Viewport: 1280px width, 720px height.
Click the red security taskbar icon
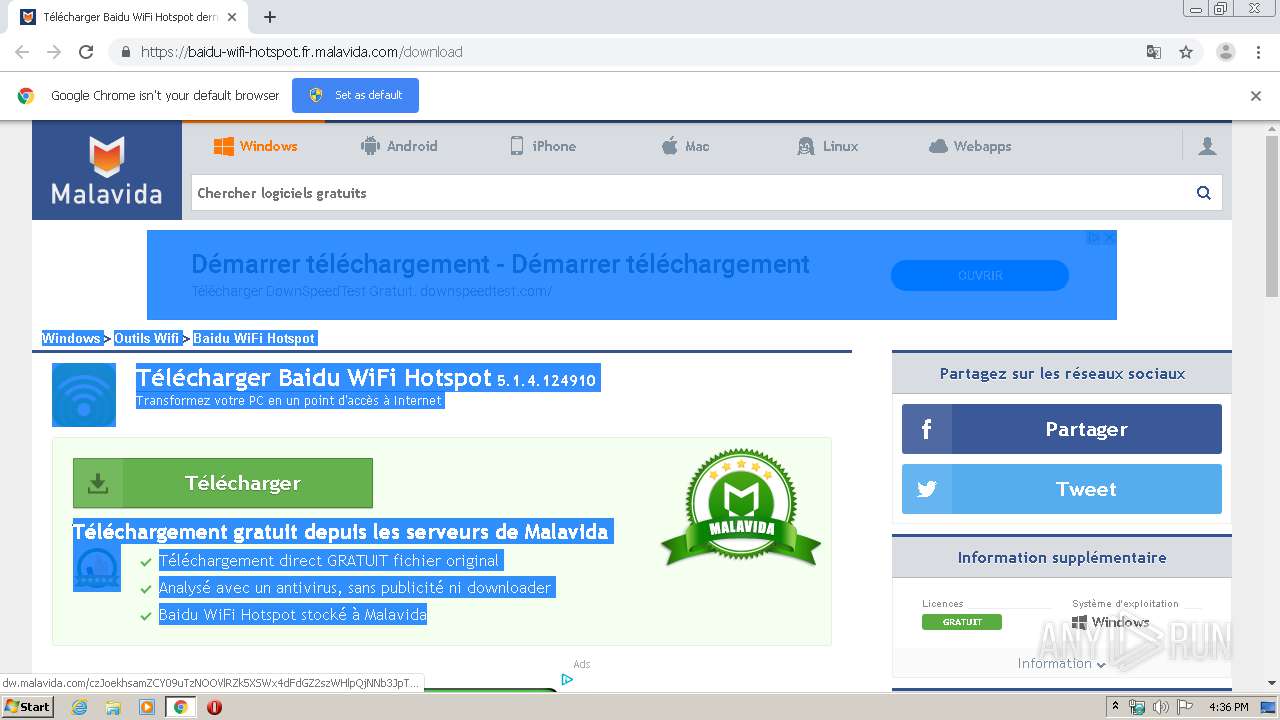(x=214, y=707)
